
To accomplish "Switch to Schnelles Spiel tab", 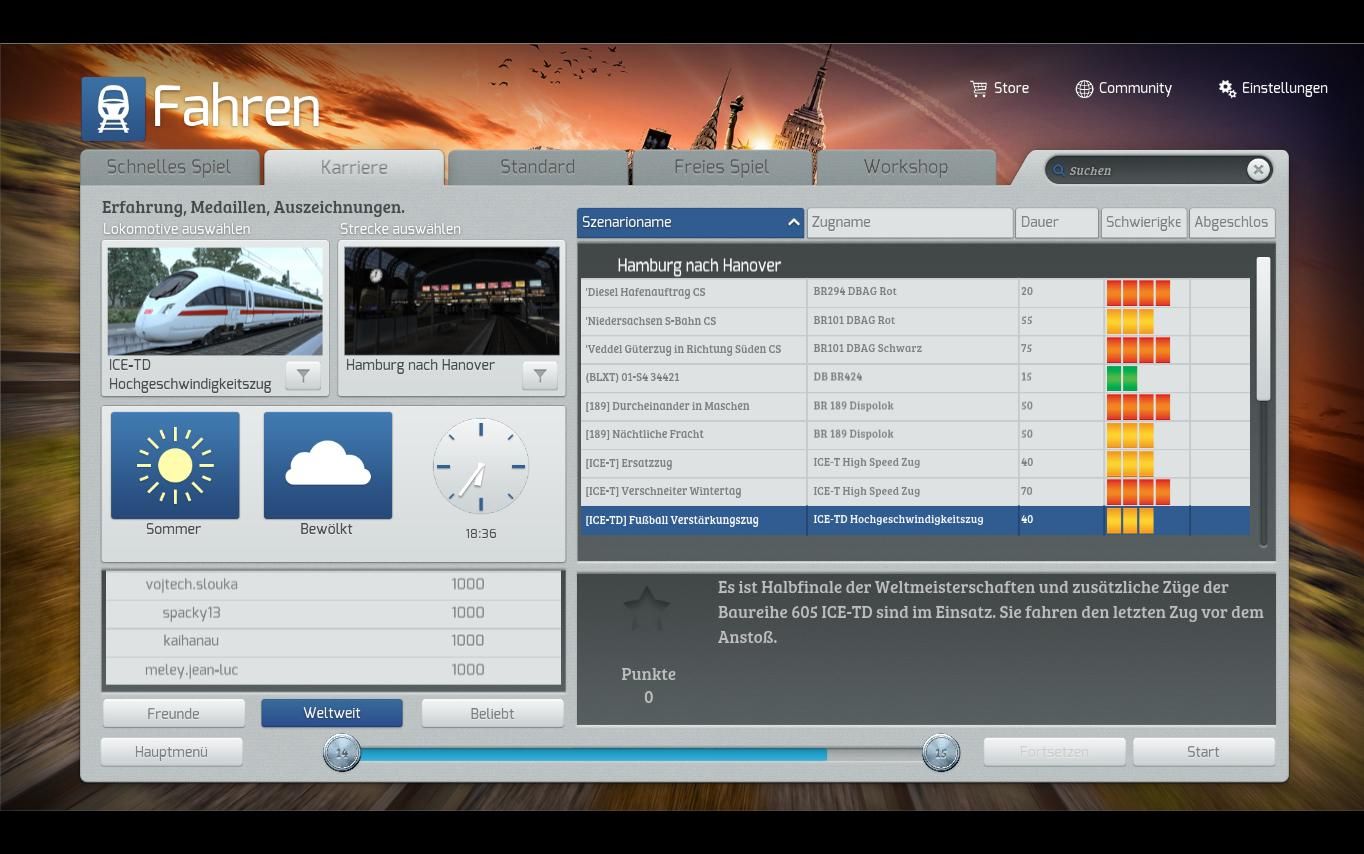I will [x=169, y=168].
